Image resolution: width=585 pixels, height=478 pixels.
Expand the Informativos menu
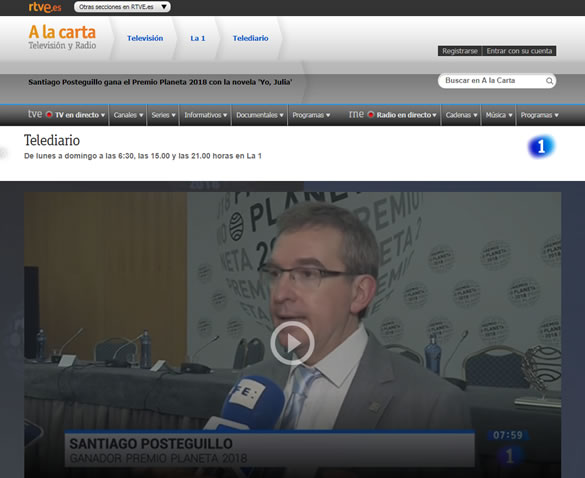pos(206,115)
